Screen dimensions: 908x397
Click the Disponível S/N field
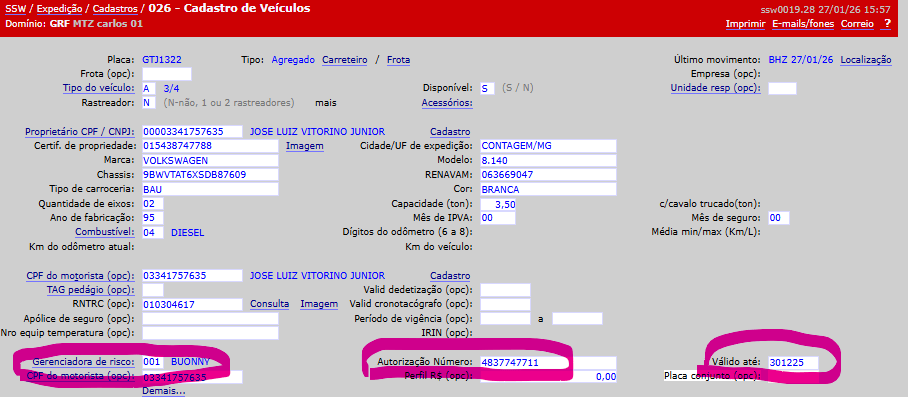[488, 89]
